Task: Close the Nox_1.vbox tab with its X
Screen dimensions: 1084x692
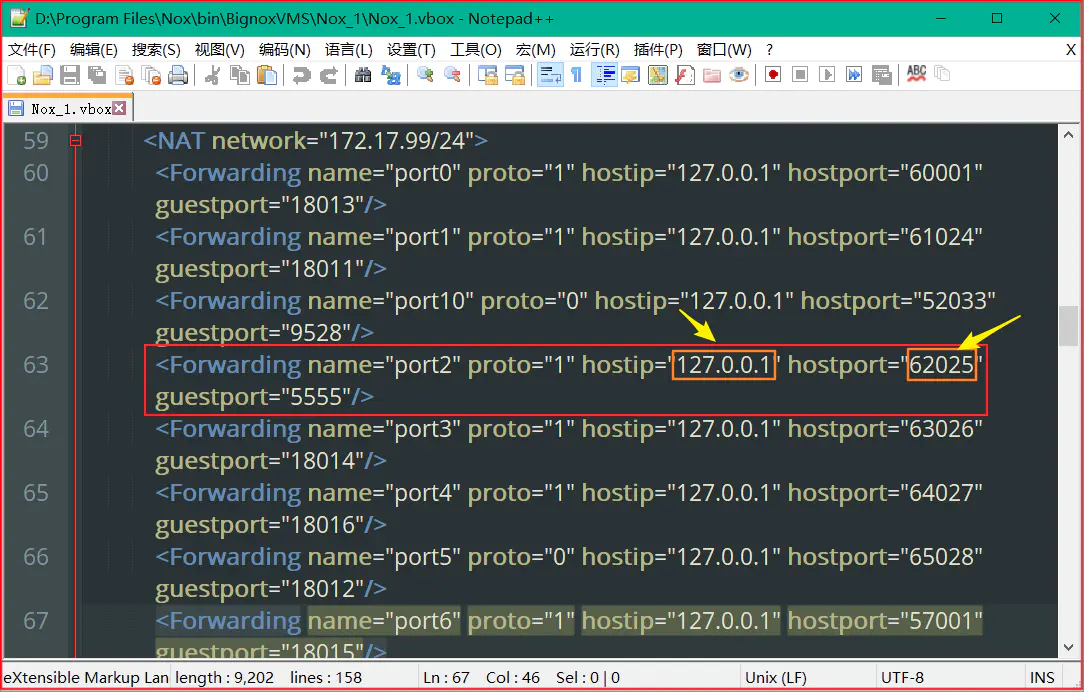Action: [120, 109]
